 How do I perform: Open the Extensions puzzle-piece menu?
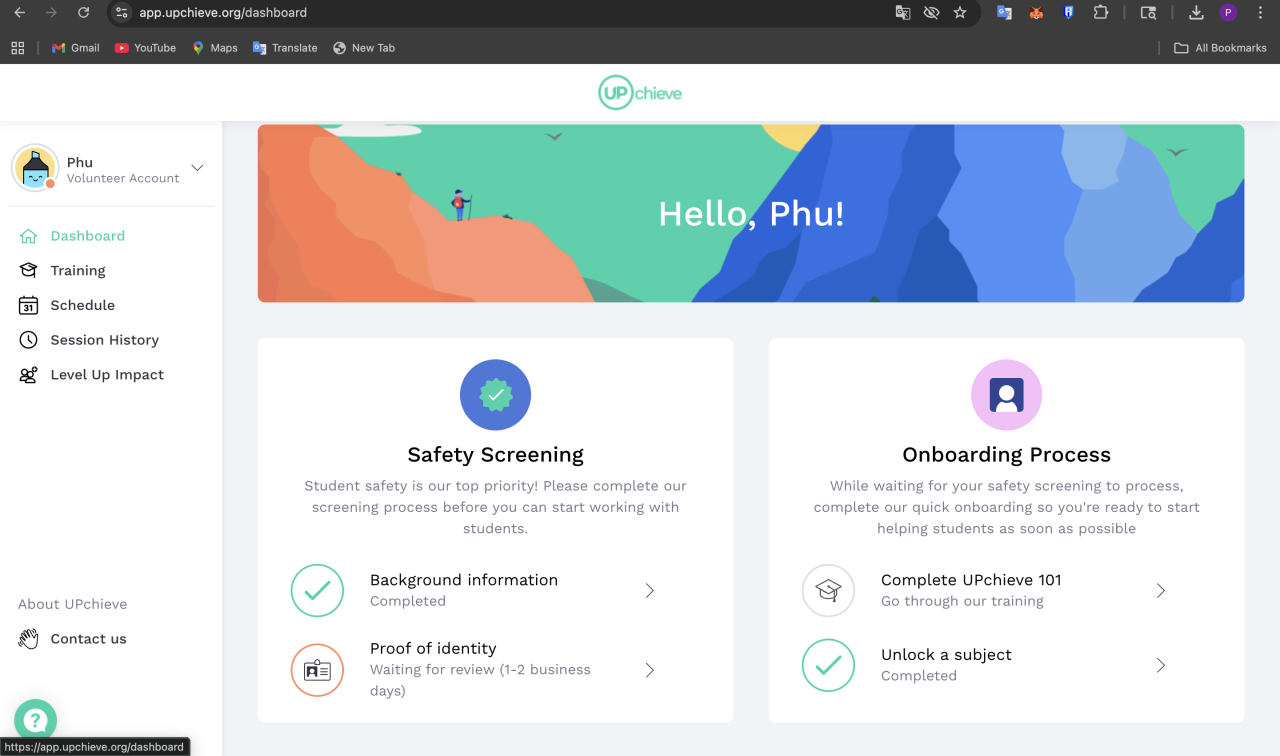point(1101,13)
